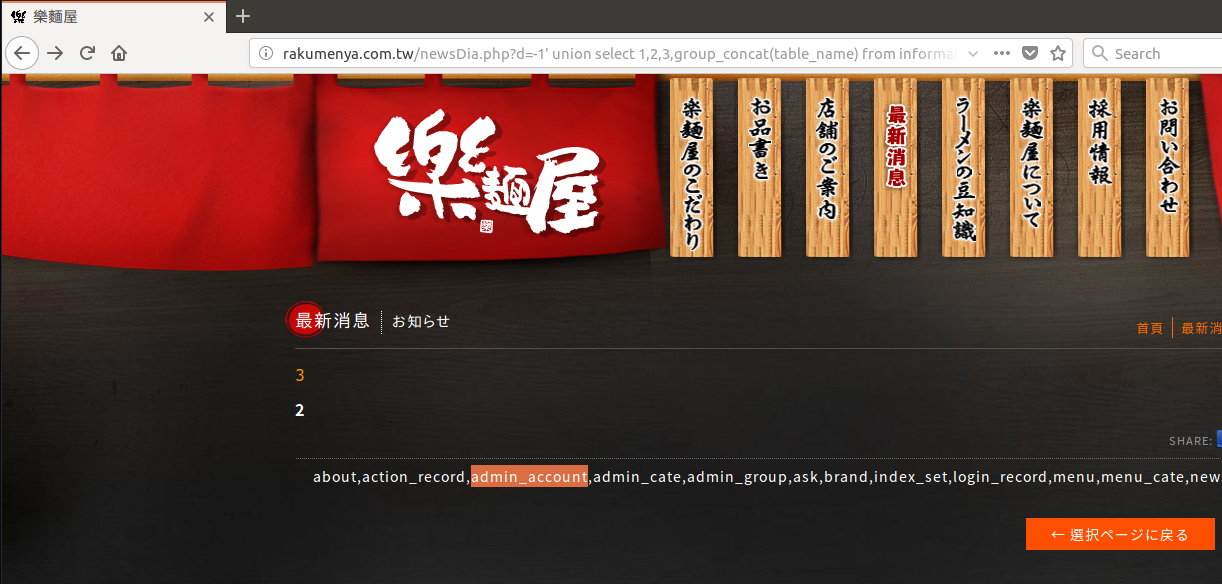Click the 選択ページに戻る button

1120,535
